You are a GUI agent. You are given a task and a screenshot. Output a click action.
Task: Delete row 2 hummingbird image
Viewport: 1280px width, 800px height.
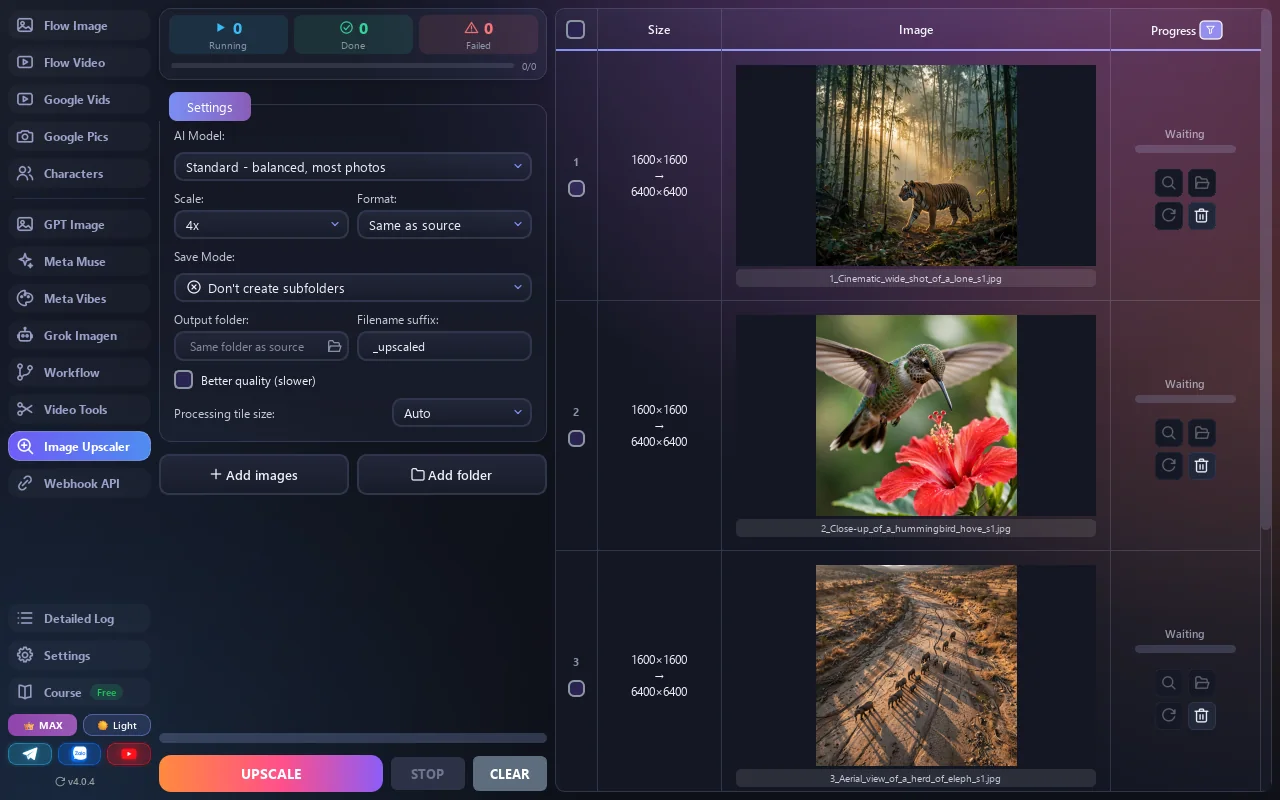[x=1202, y=465]
